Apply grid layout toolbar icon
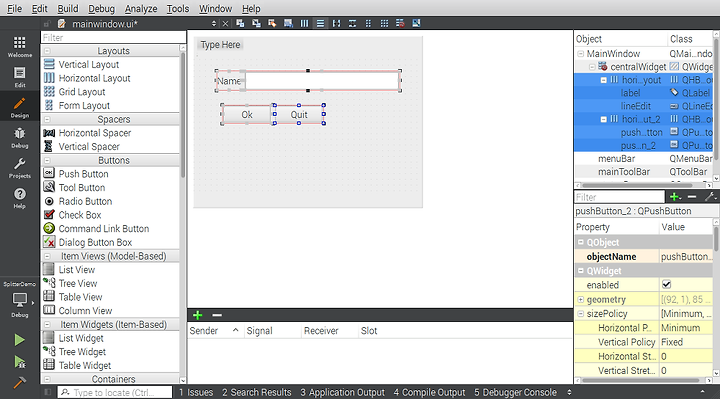Screen dimensions: 720x399 [384, 23]
